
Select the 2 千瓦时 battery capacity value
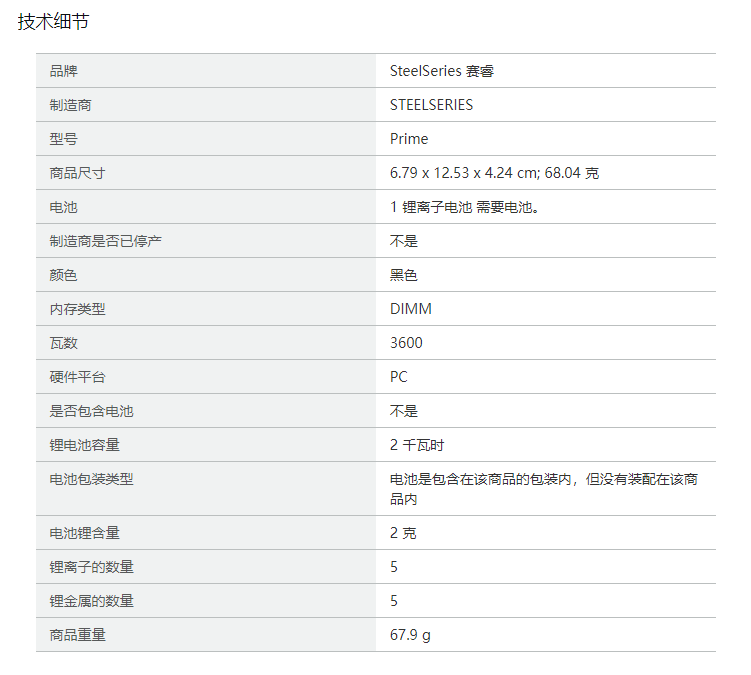point(417,445)
